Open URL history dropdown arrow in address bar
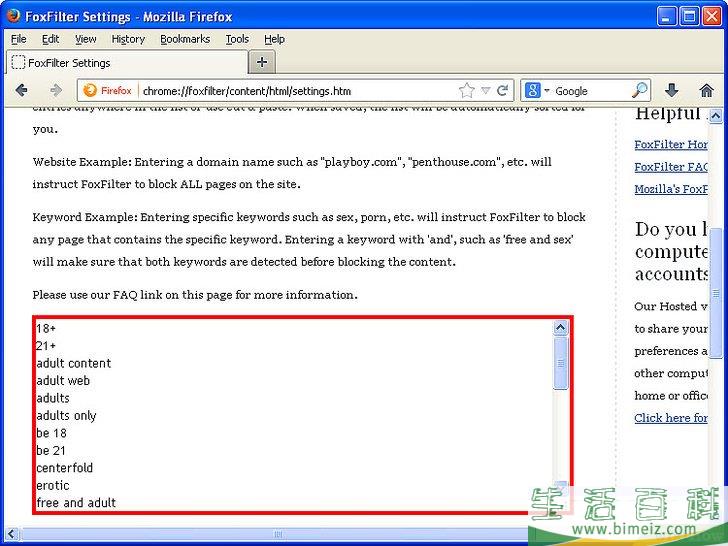The height and width of the screenshot is (546, 728). pyautogui.click(x=486, y=91)
